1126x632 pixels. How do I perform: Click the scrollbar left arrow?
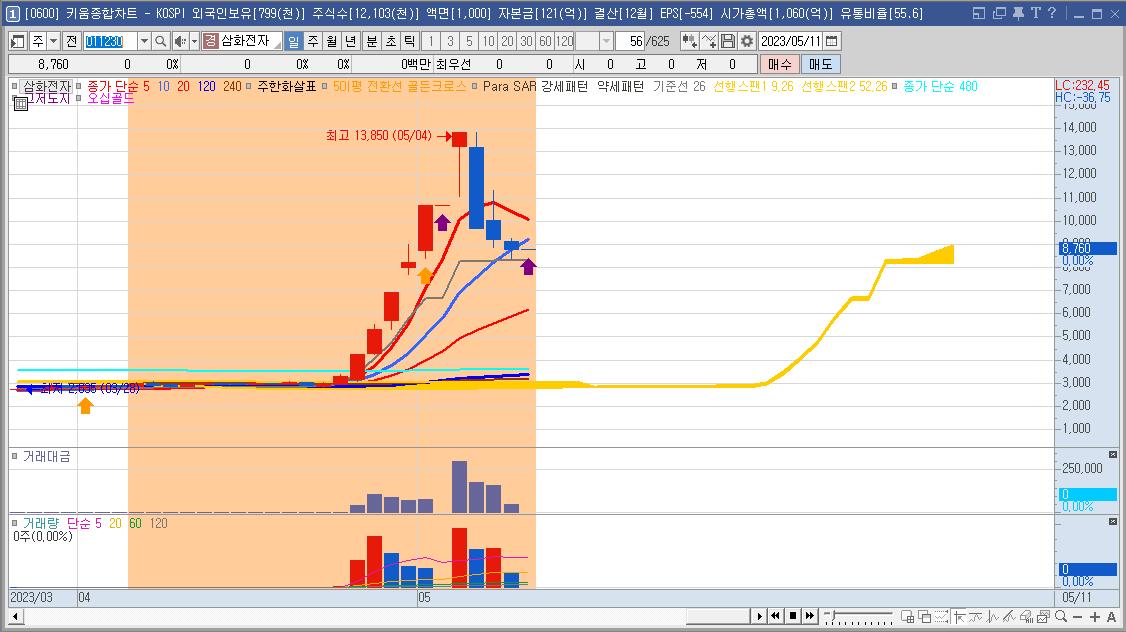[14, 616]
